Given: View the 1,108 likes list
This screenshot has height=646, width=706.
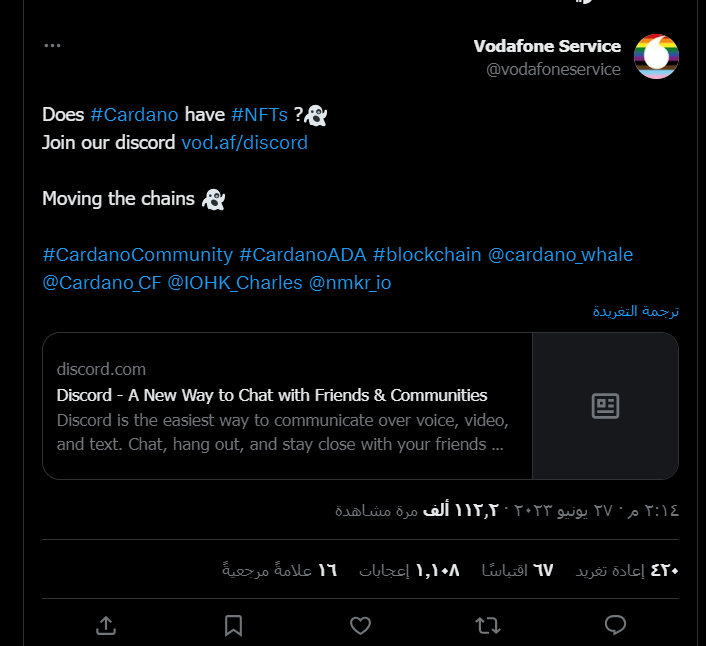Looking at the screenshot, I should tap(409, 570).
